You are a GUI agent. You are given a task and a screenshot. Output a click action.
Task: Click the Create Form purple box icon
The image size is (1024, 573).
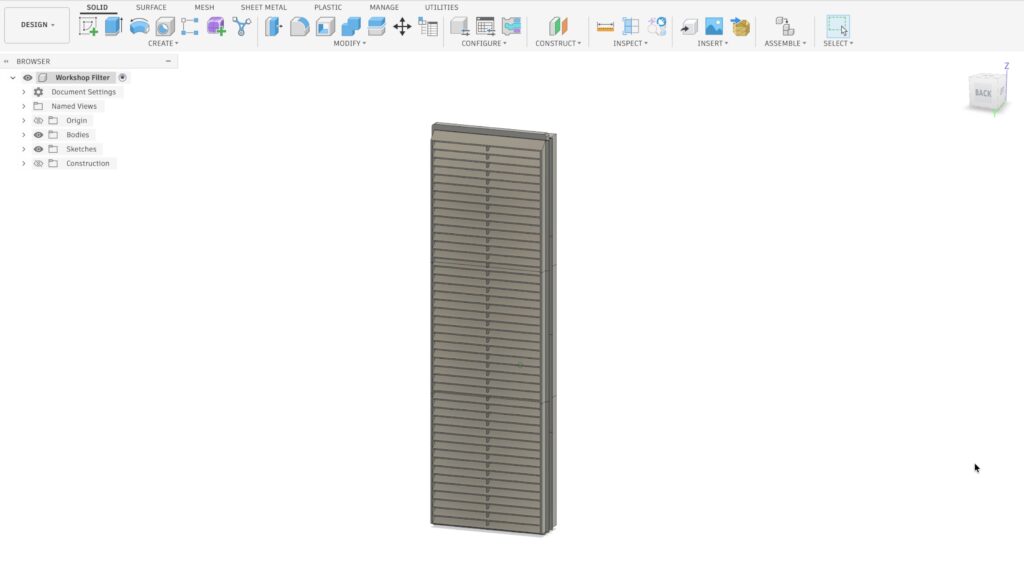[x=216, y=27]
